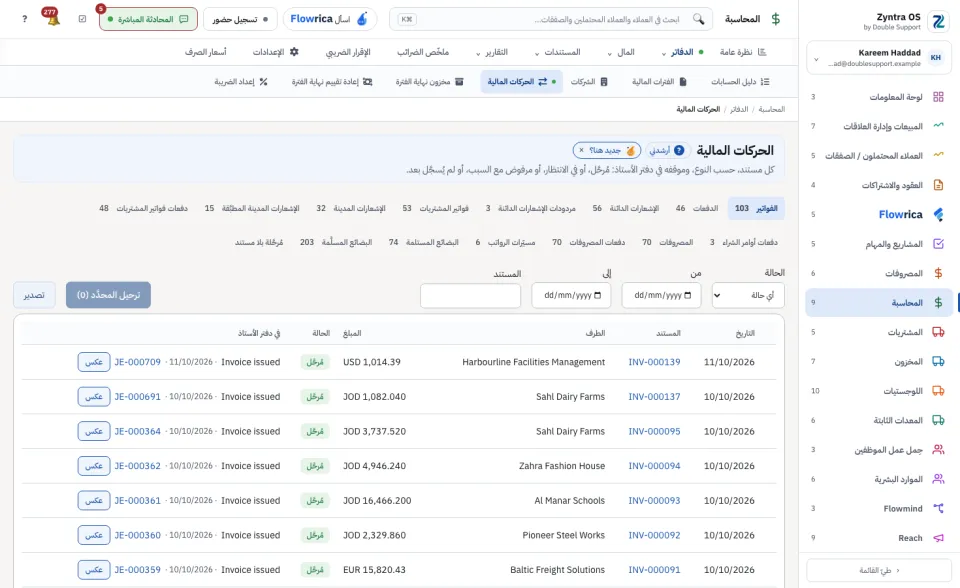Open the من date picker
The height and width of the screenshot is (588, 960).
[x=661, y=295]
